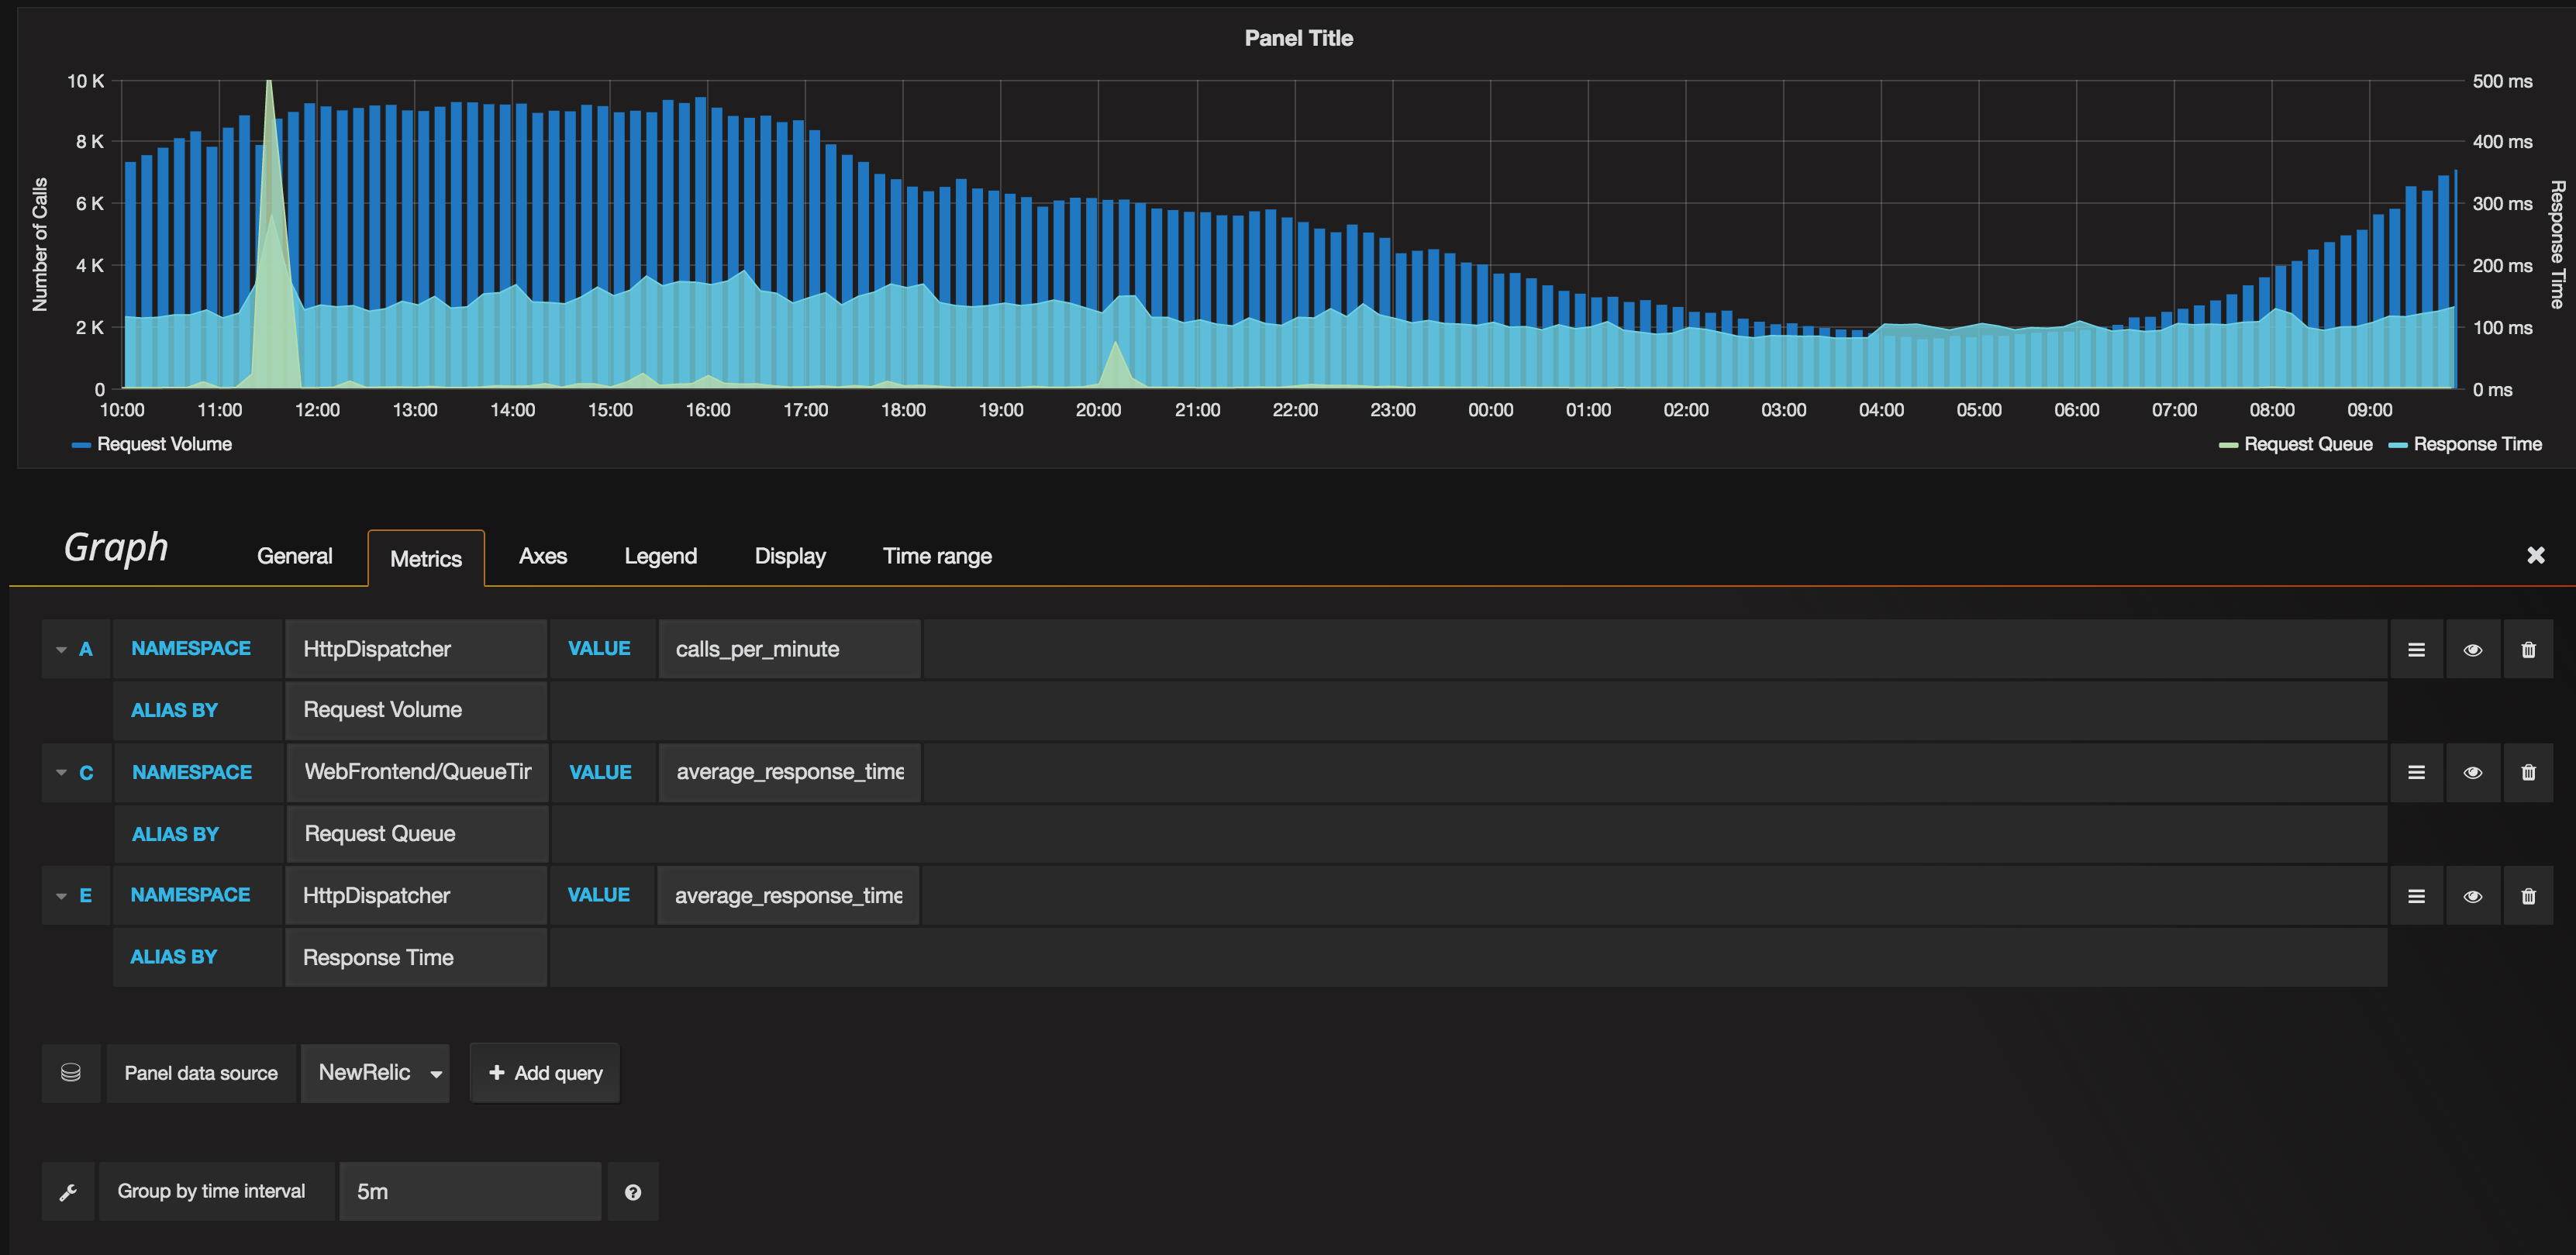This screenshot has width=2576, height=1255.
Task: Click the VALUE label of query C
Action: [x=600, y=772]
